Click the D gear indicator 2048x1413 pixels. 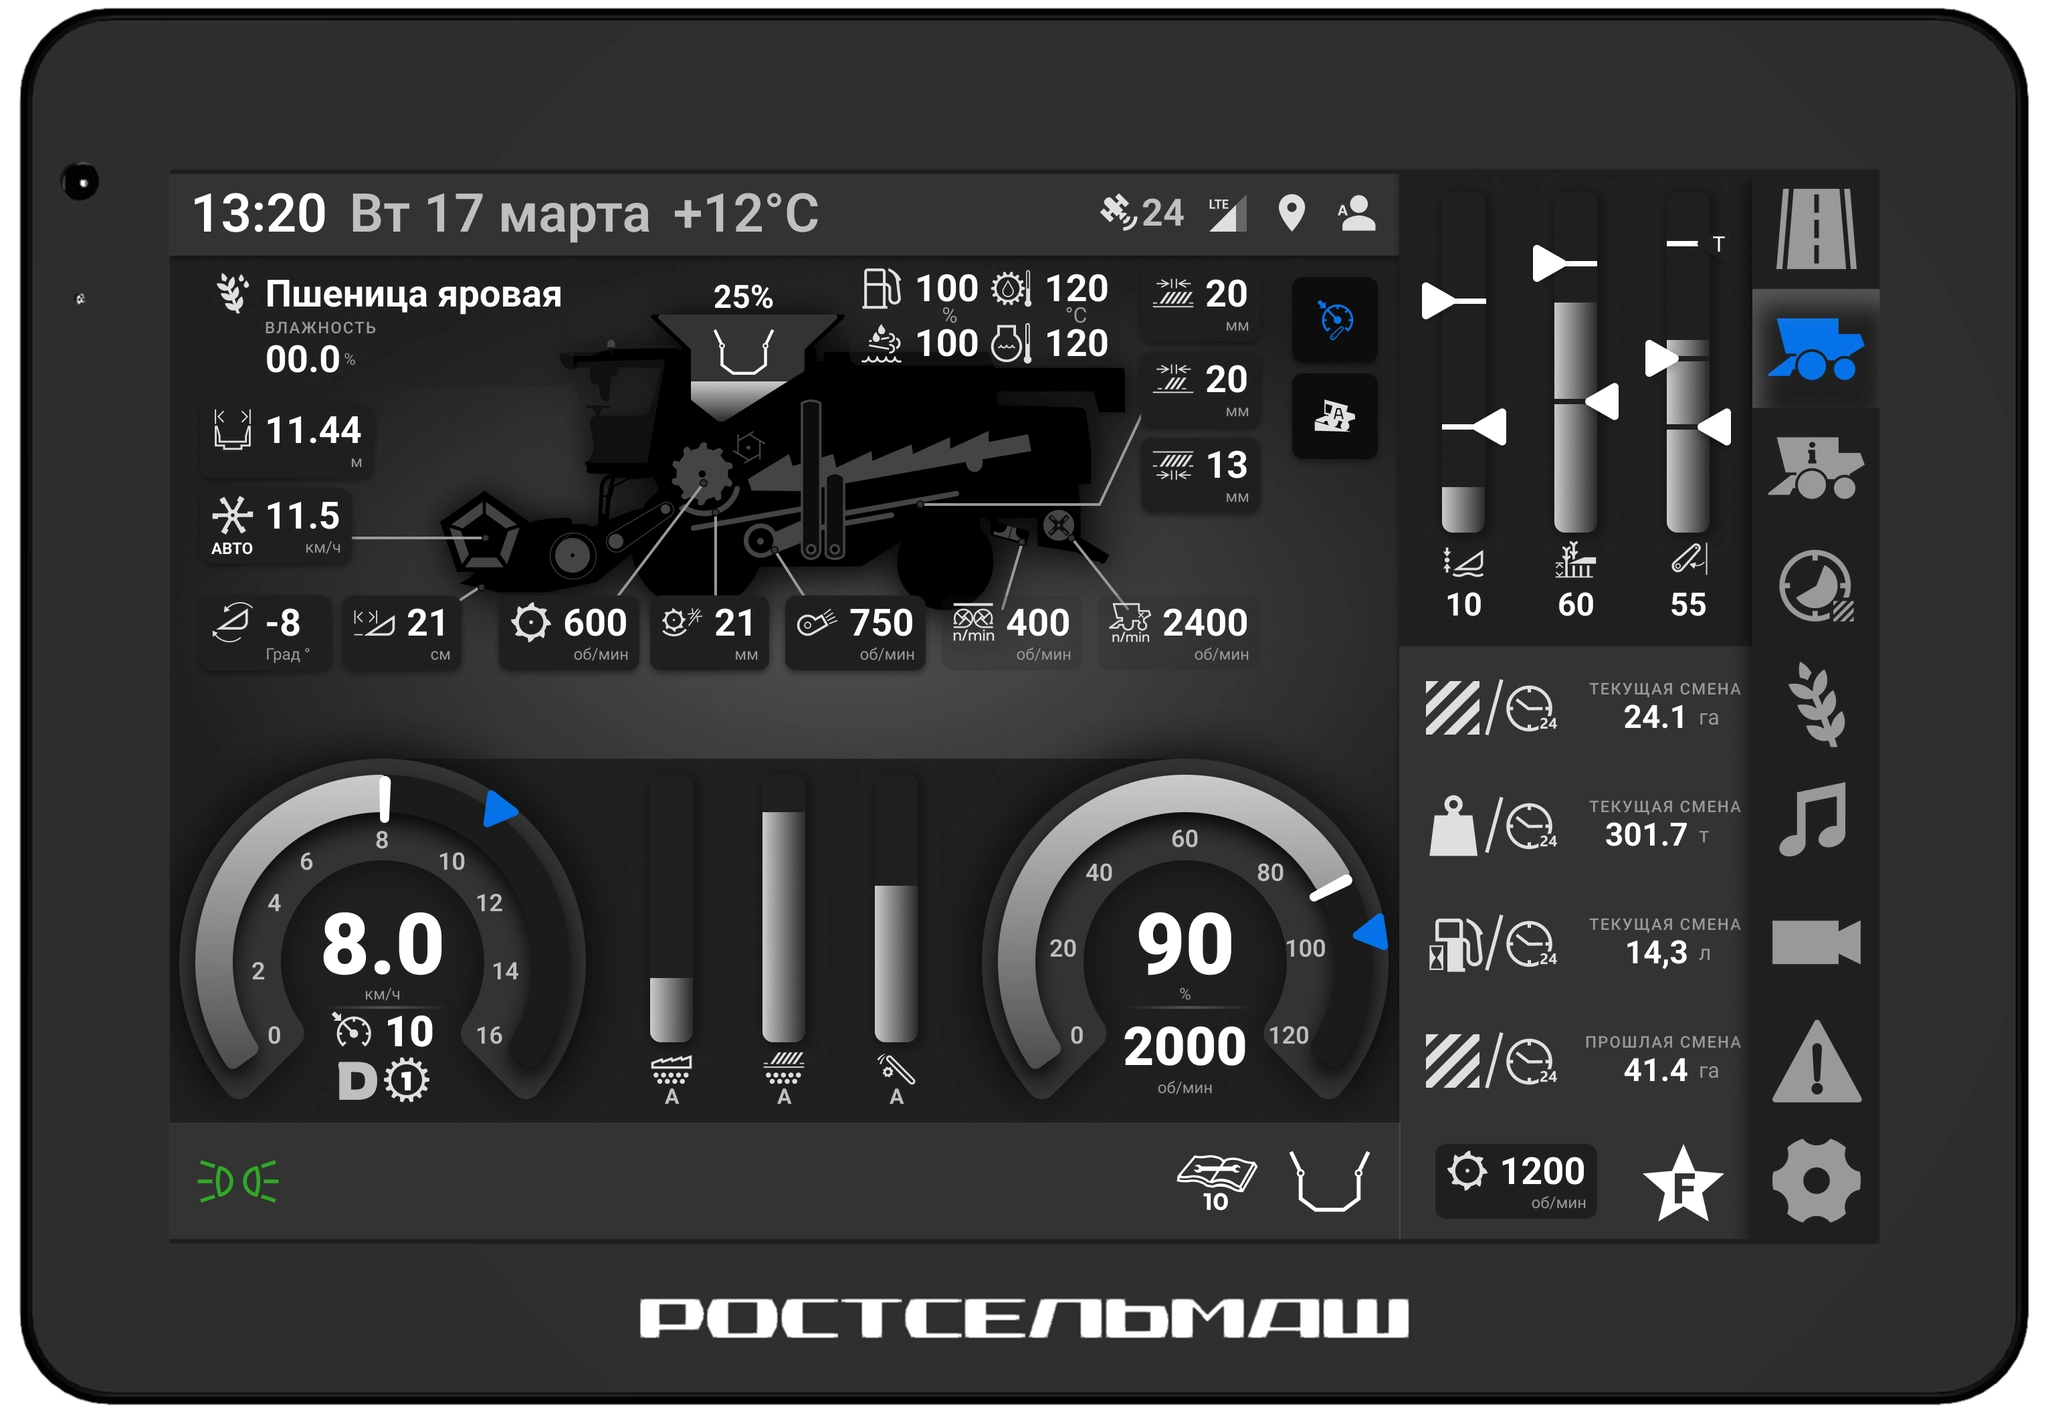click(357, 1081)
